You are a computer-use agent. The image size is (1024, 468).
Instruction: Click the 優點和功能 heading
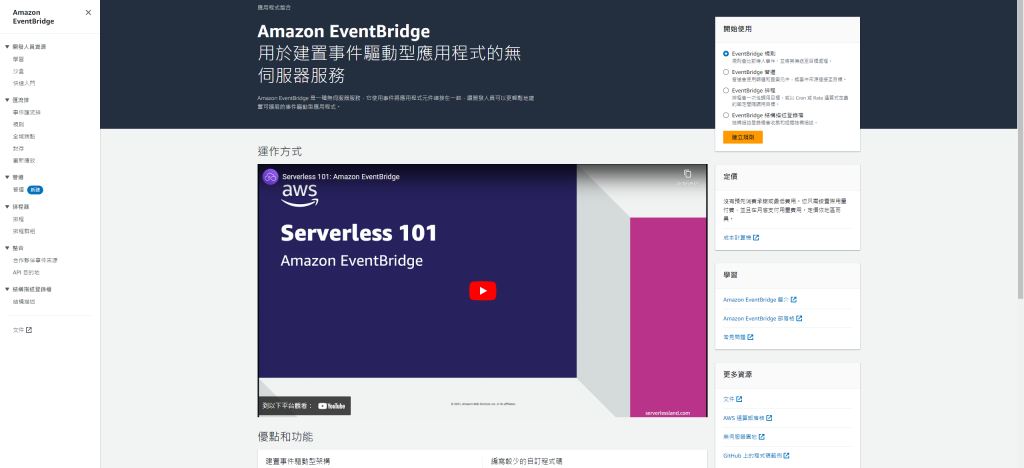click(285, 437)
